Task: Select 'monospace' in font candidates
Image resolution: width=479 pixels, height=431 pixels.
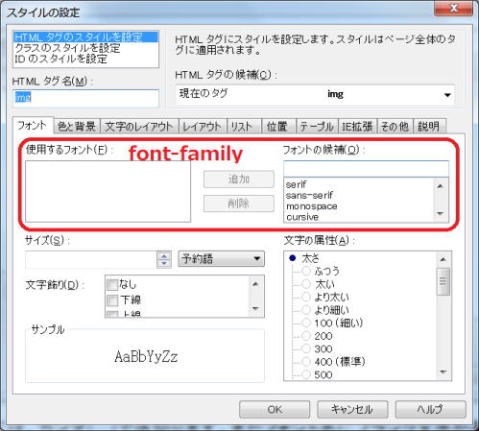Action: coord(312,206)
